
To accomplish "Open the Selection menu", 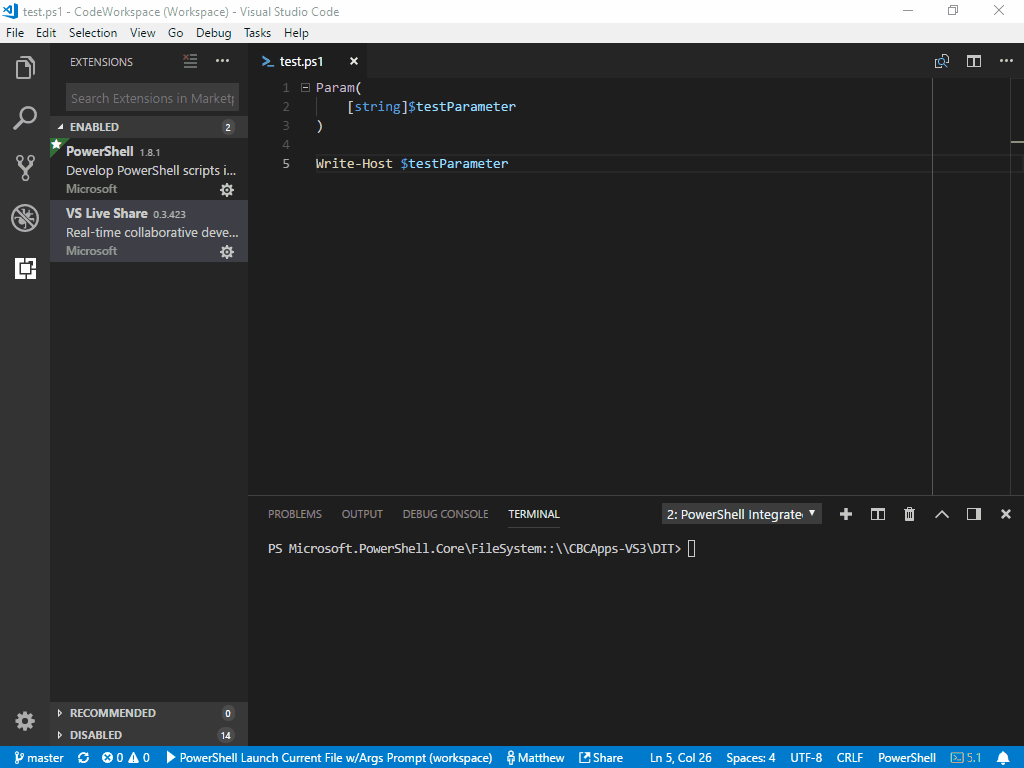I will tap(93, 33).
